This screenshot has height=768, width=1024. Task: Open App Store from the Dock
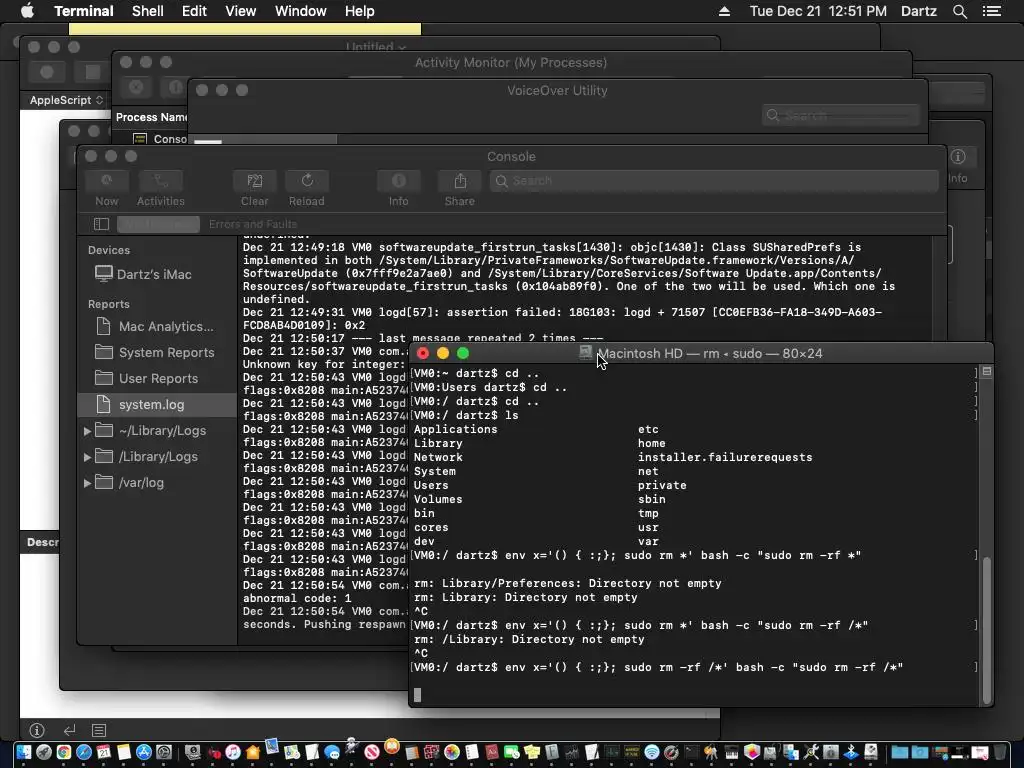click(144, 752)
